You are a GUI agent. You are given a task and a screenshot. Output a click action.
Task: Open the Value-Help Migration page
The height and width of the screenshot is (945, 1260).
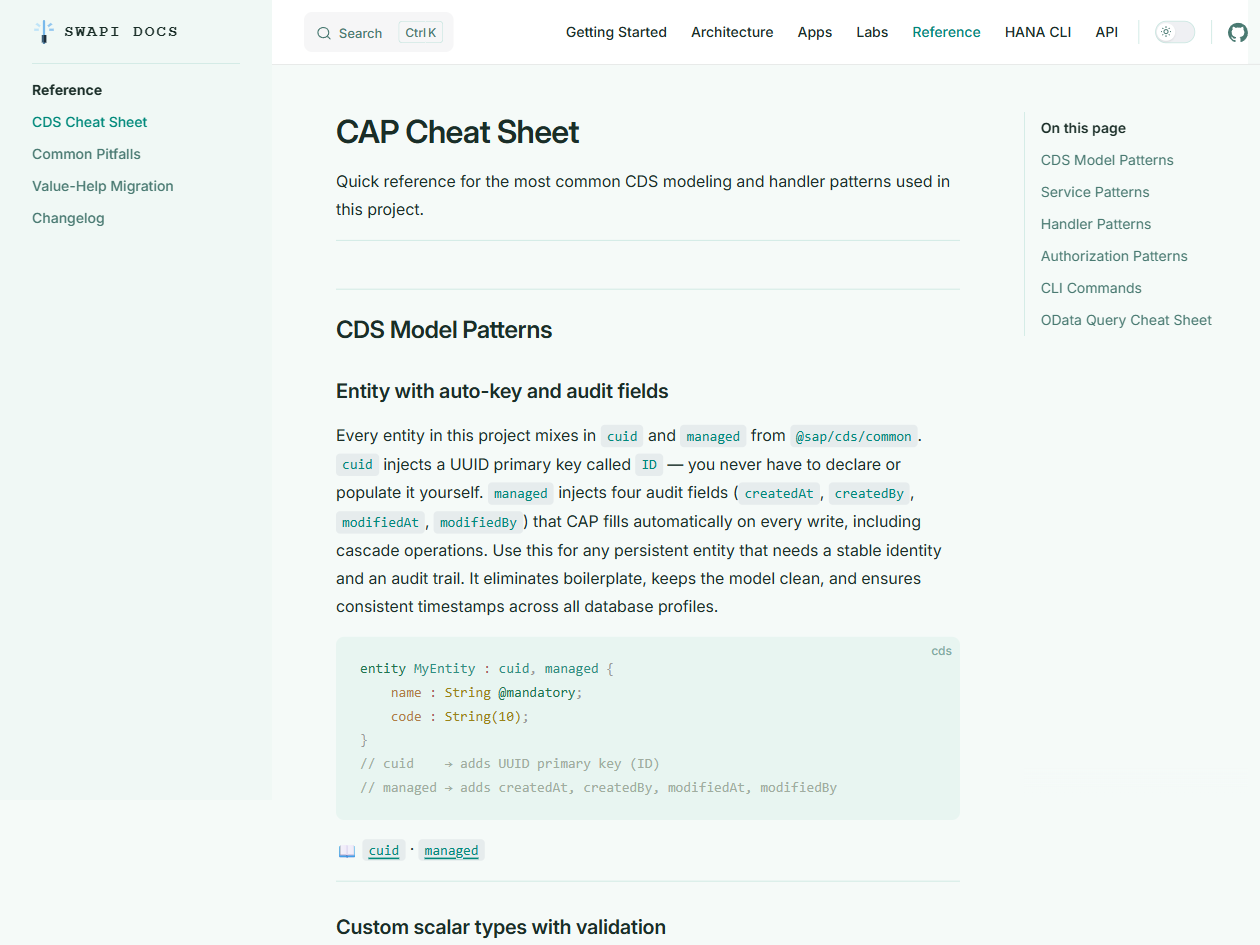point(102,186)
